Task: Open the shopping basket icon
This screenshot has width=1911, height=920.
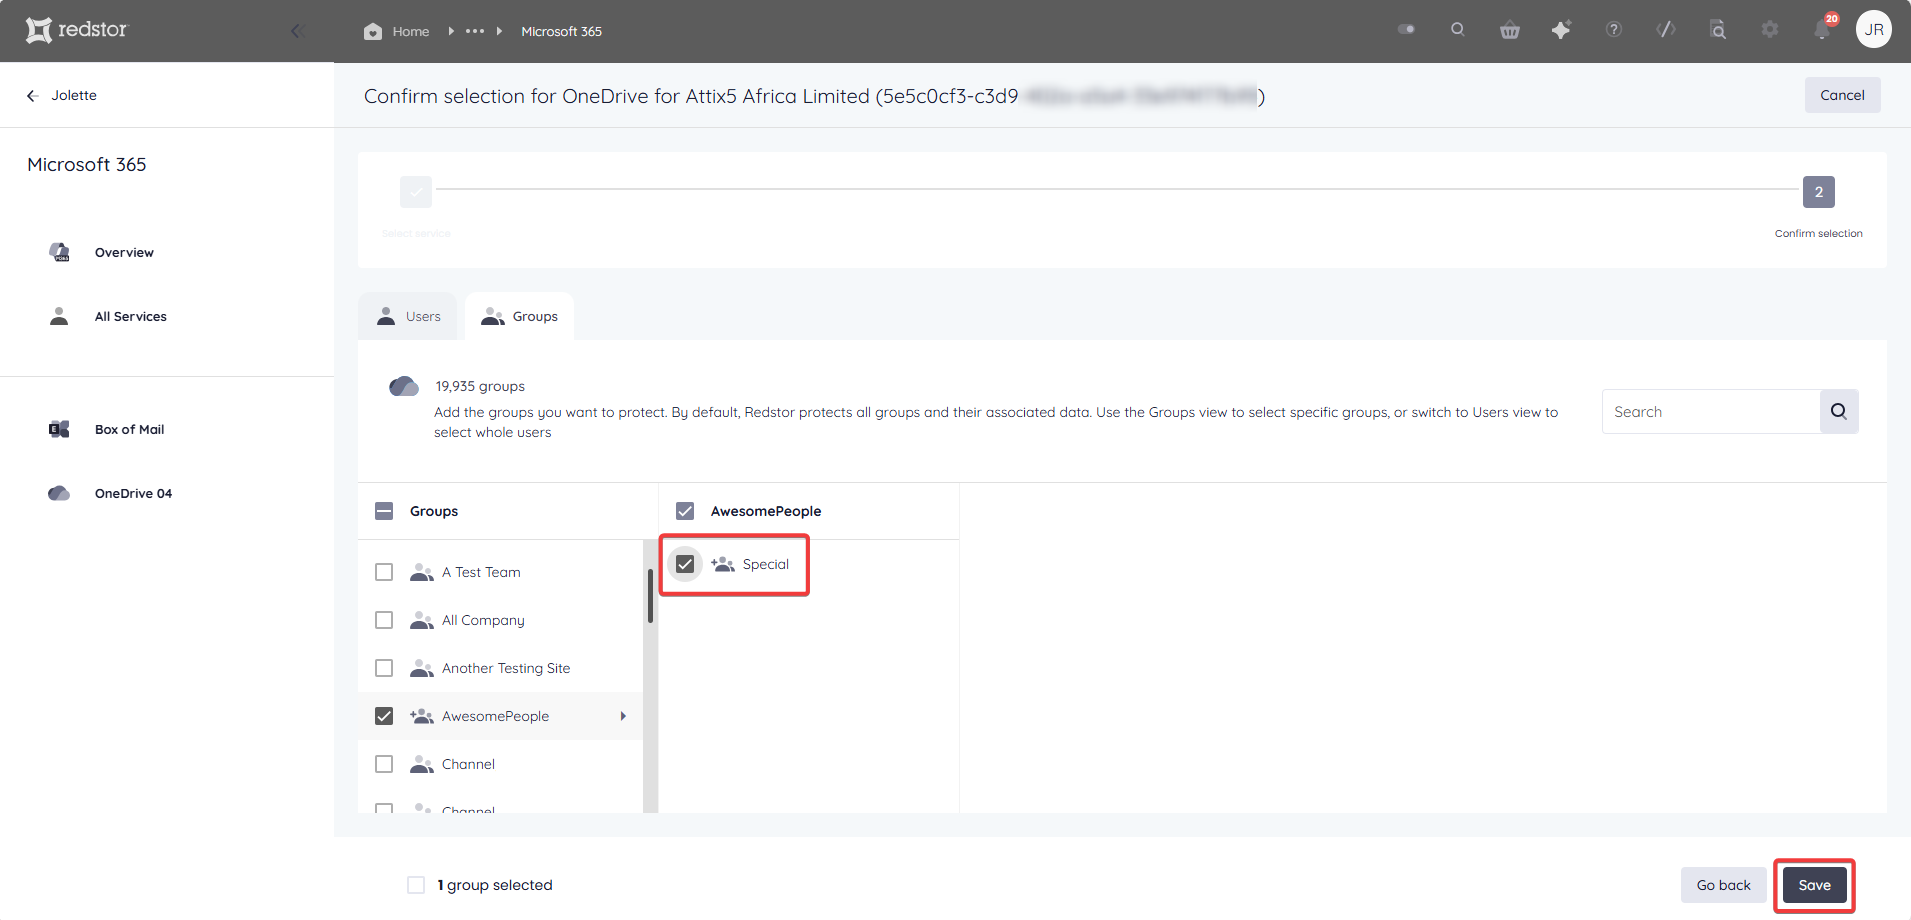Action: 1510,30
